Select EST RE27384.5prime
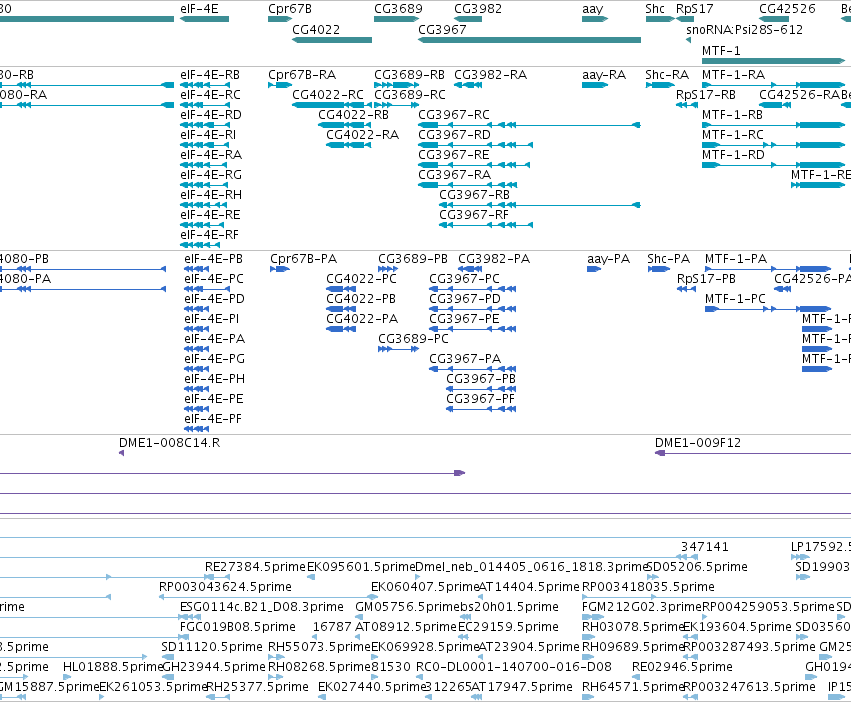The image size is (851, 702). pos(255,567)
